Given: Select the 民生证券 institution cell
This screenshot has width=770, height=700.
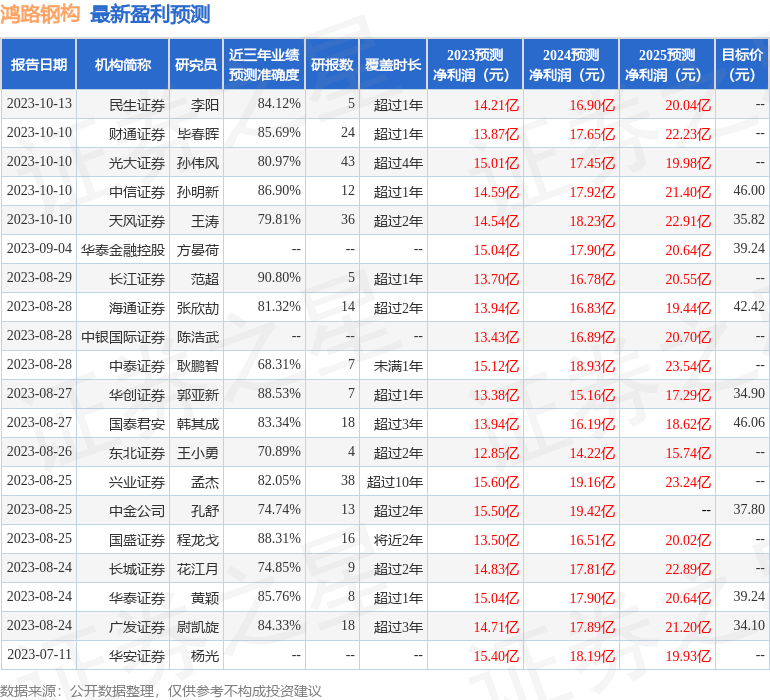Looking at the screenshot, I should point(137,104).
